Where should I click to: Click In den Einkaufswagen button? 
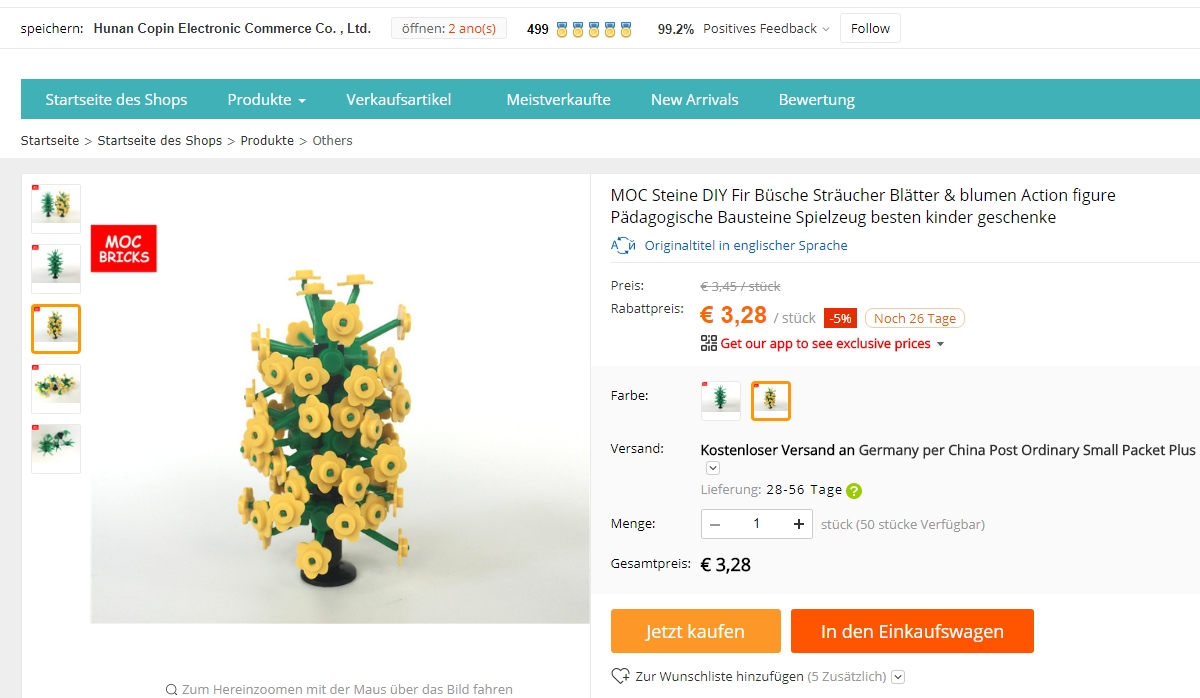pos(911,631)
